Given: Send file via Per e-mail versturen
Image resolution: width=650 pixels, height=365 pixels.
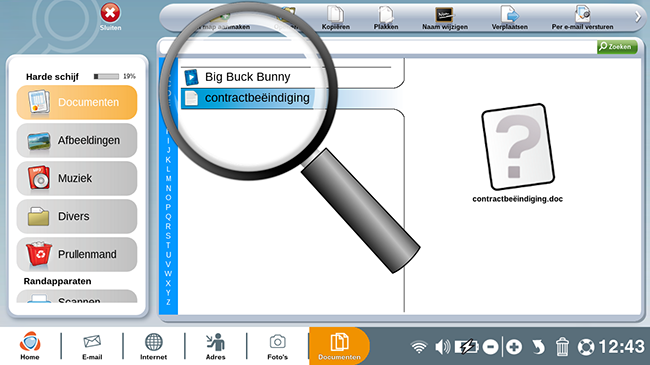Looking at the screenshot, I should coord(582,18).
